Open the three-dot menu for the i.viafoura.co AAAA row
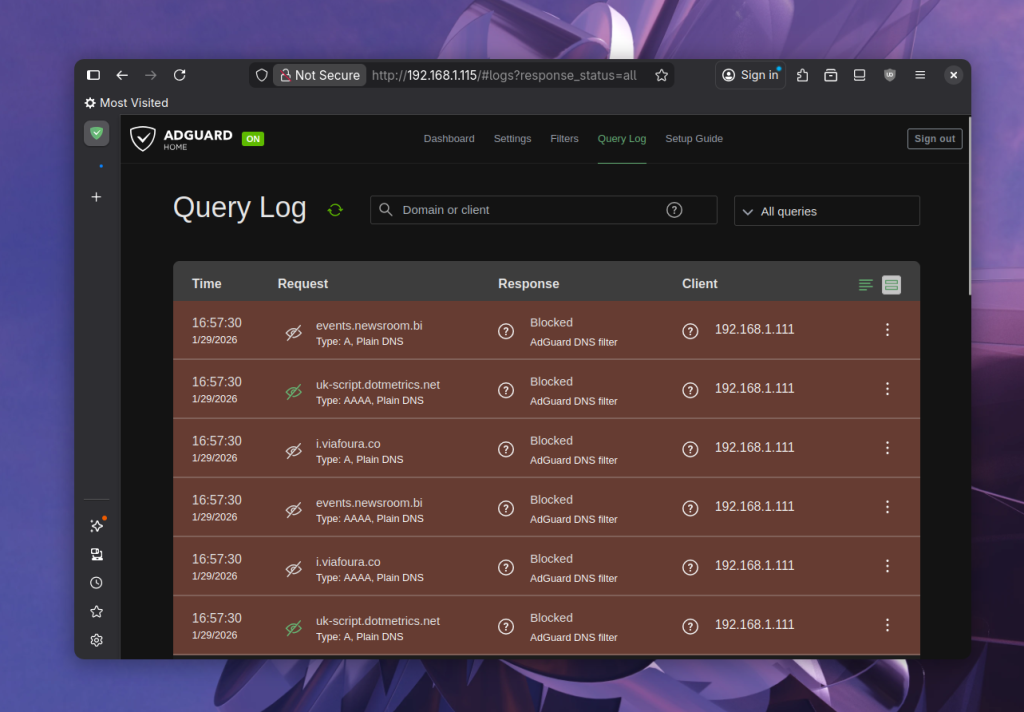This screenshot has width=1024, height=712. pyautogui.click(x=887, y=566)
